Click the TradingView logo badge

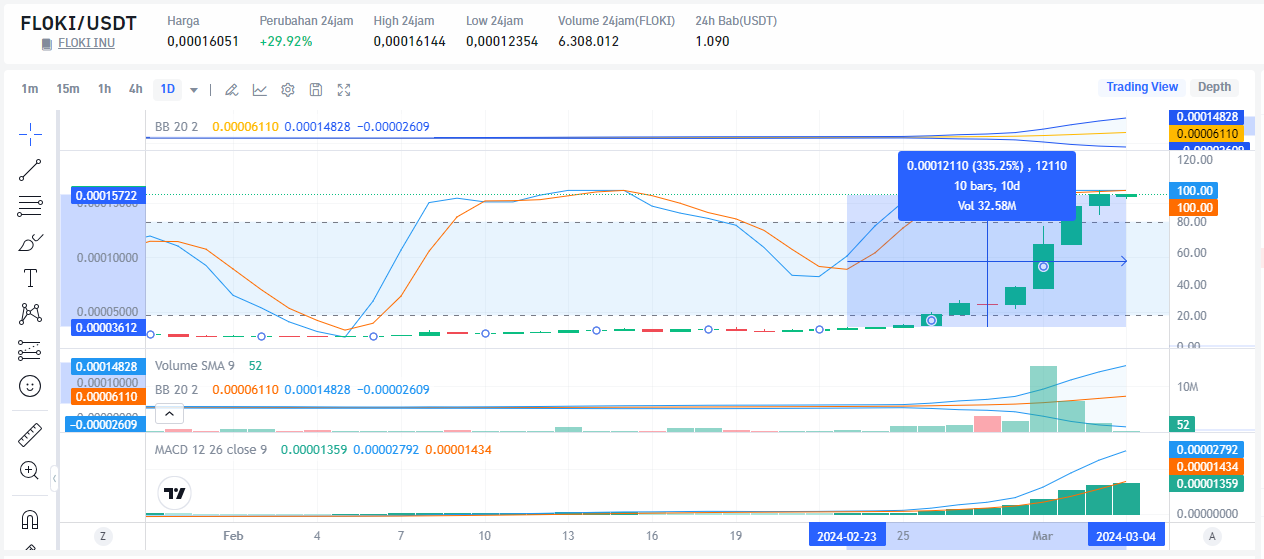point(176,493)
